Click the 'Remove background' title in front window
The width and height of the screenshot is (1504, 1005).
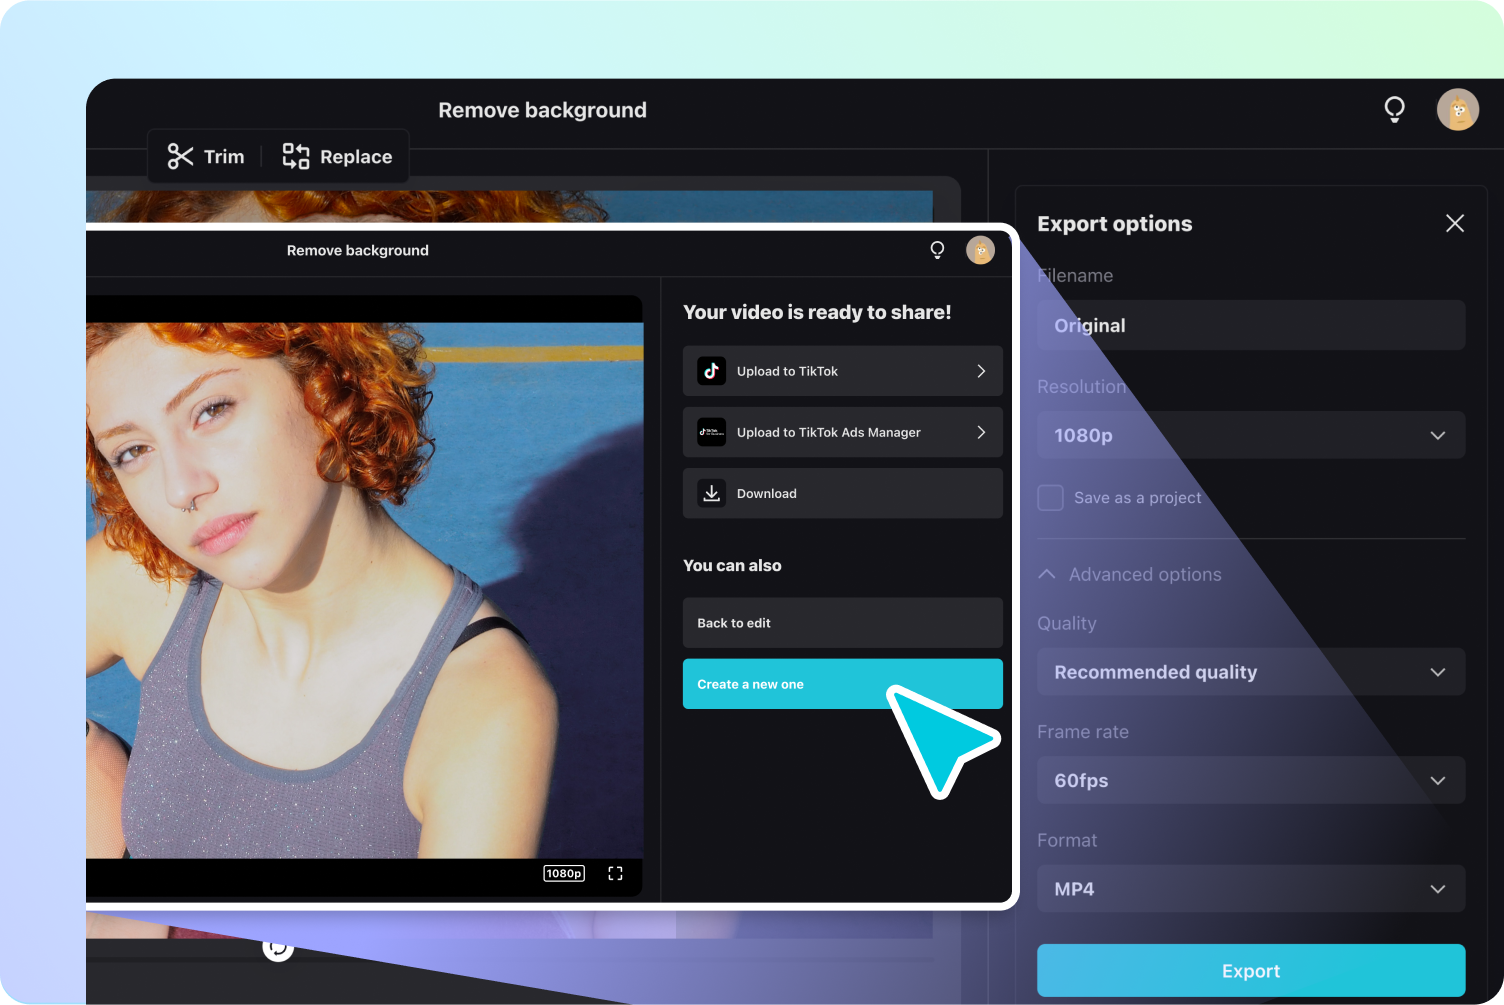(x=358, y=250)
